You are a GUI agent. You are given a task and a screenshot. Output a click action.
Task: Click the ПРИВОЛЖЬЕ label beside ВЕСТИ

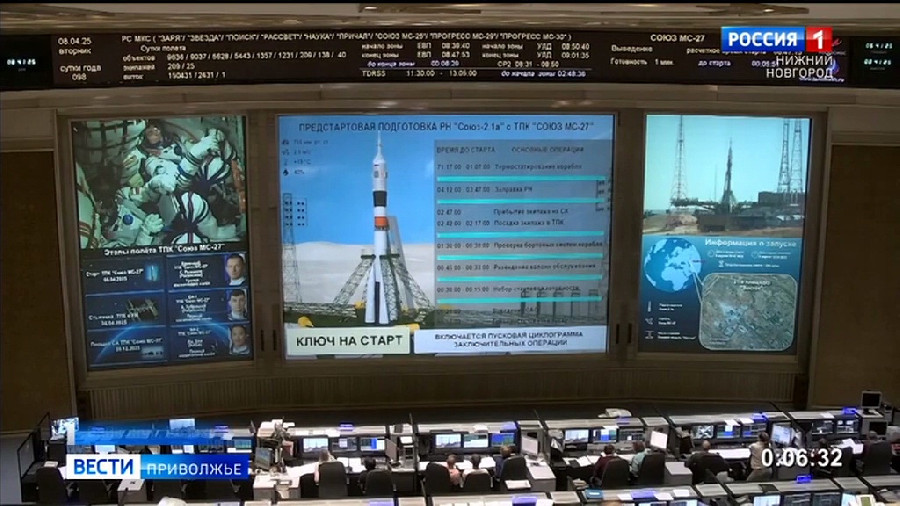click(194, 469)
